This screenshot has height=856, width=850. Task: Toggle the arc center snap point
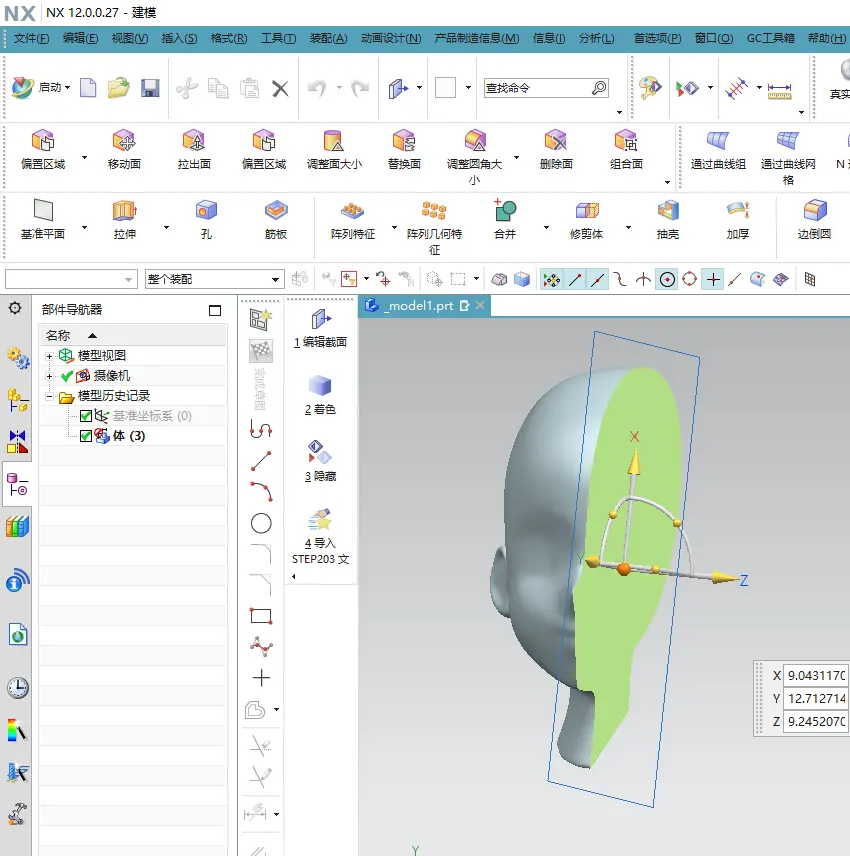(667, 280)
